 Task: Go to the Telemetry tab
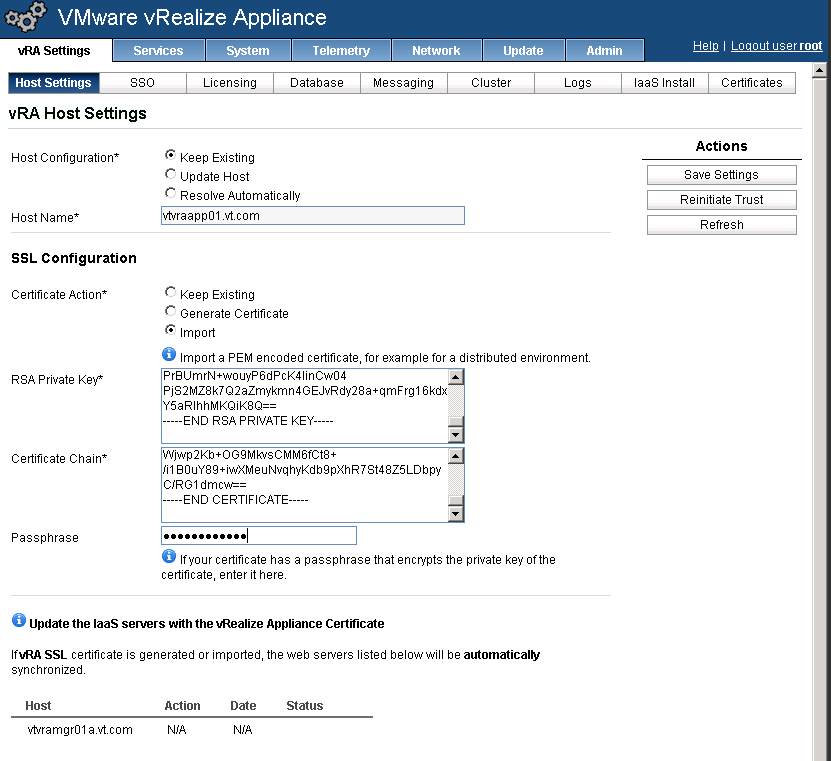[x=341, y=50]
